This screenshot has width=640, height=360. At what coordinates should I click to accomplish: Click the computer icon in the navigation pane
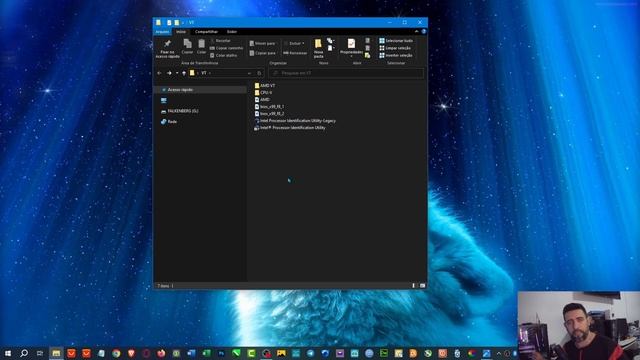click(x=164, y=100)
